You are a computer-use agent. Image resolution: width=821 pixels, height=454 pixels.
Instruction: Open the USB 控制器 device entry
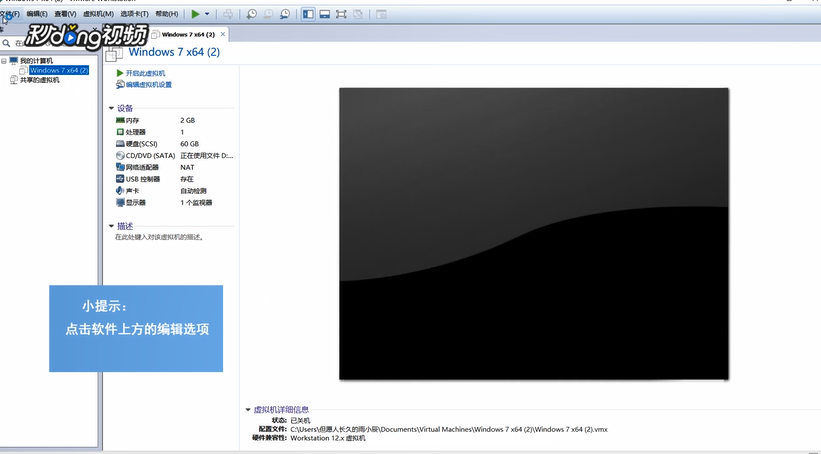click(x=142, y=179)
